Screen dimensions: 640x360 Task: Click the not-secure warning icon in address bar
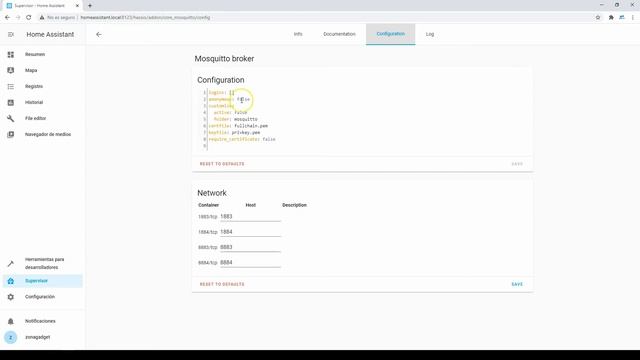(42, 18)
